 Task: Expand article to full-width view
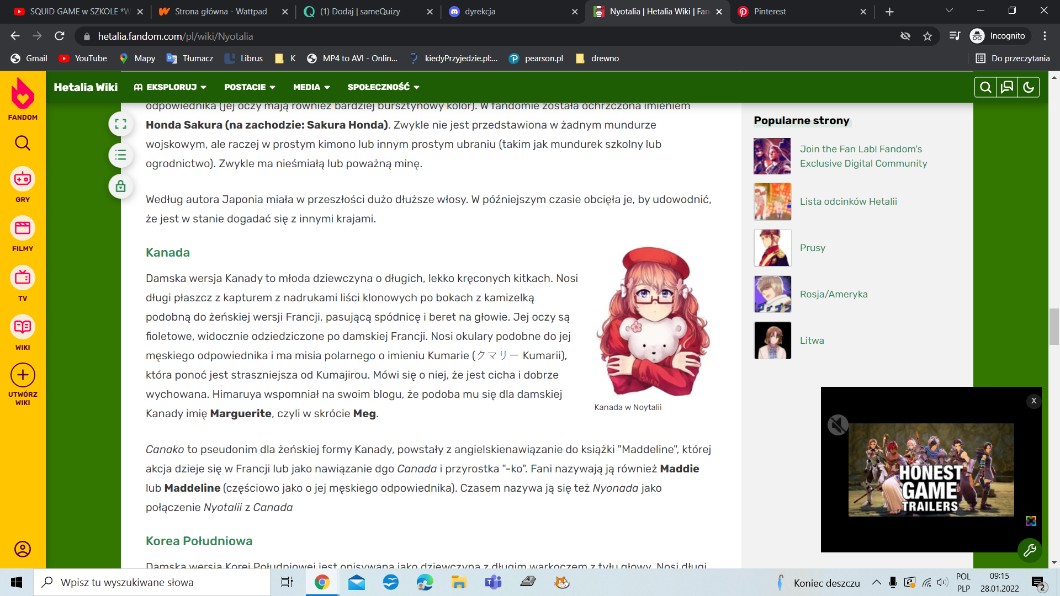[x=120, y=124]
